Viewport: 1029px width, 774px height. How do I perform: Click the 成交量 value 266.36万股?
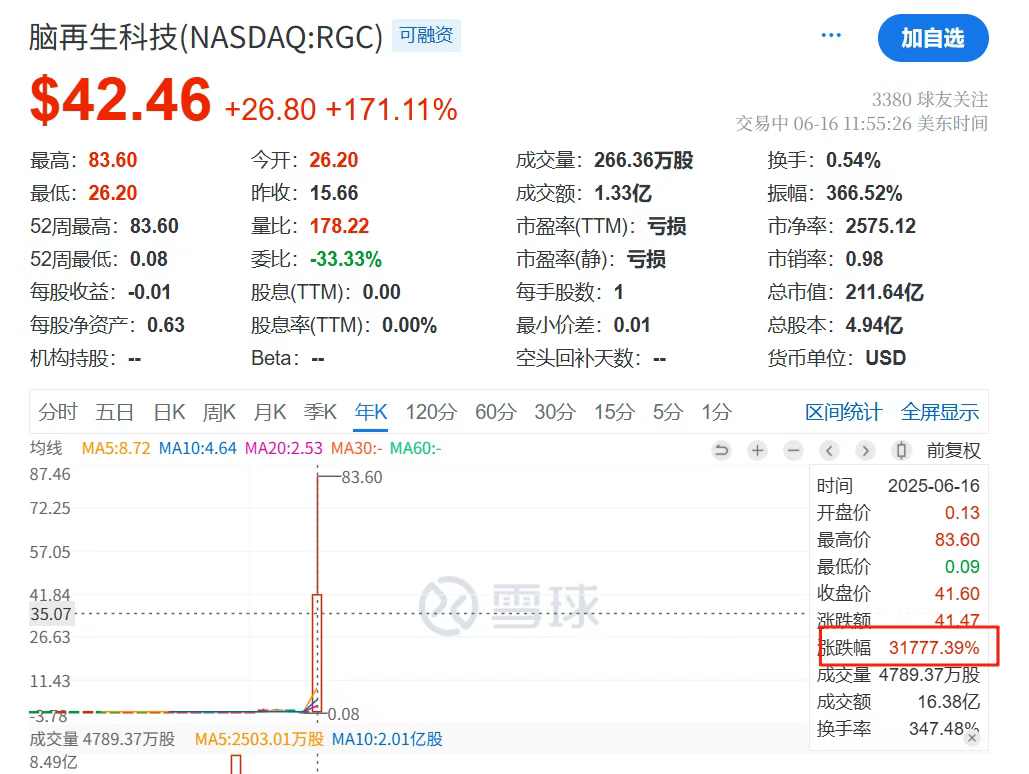[x=644, y=160]
